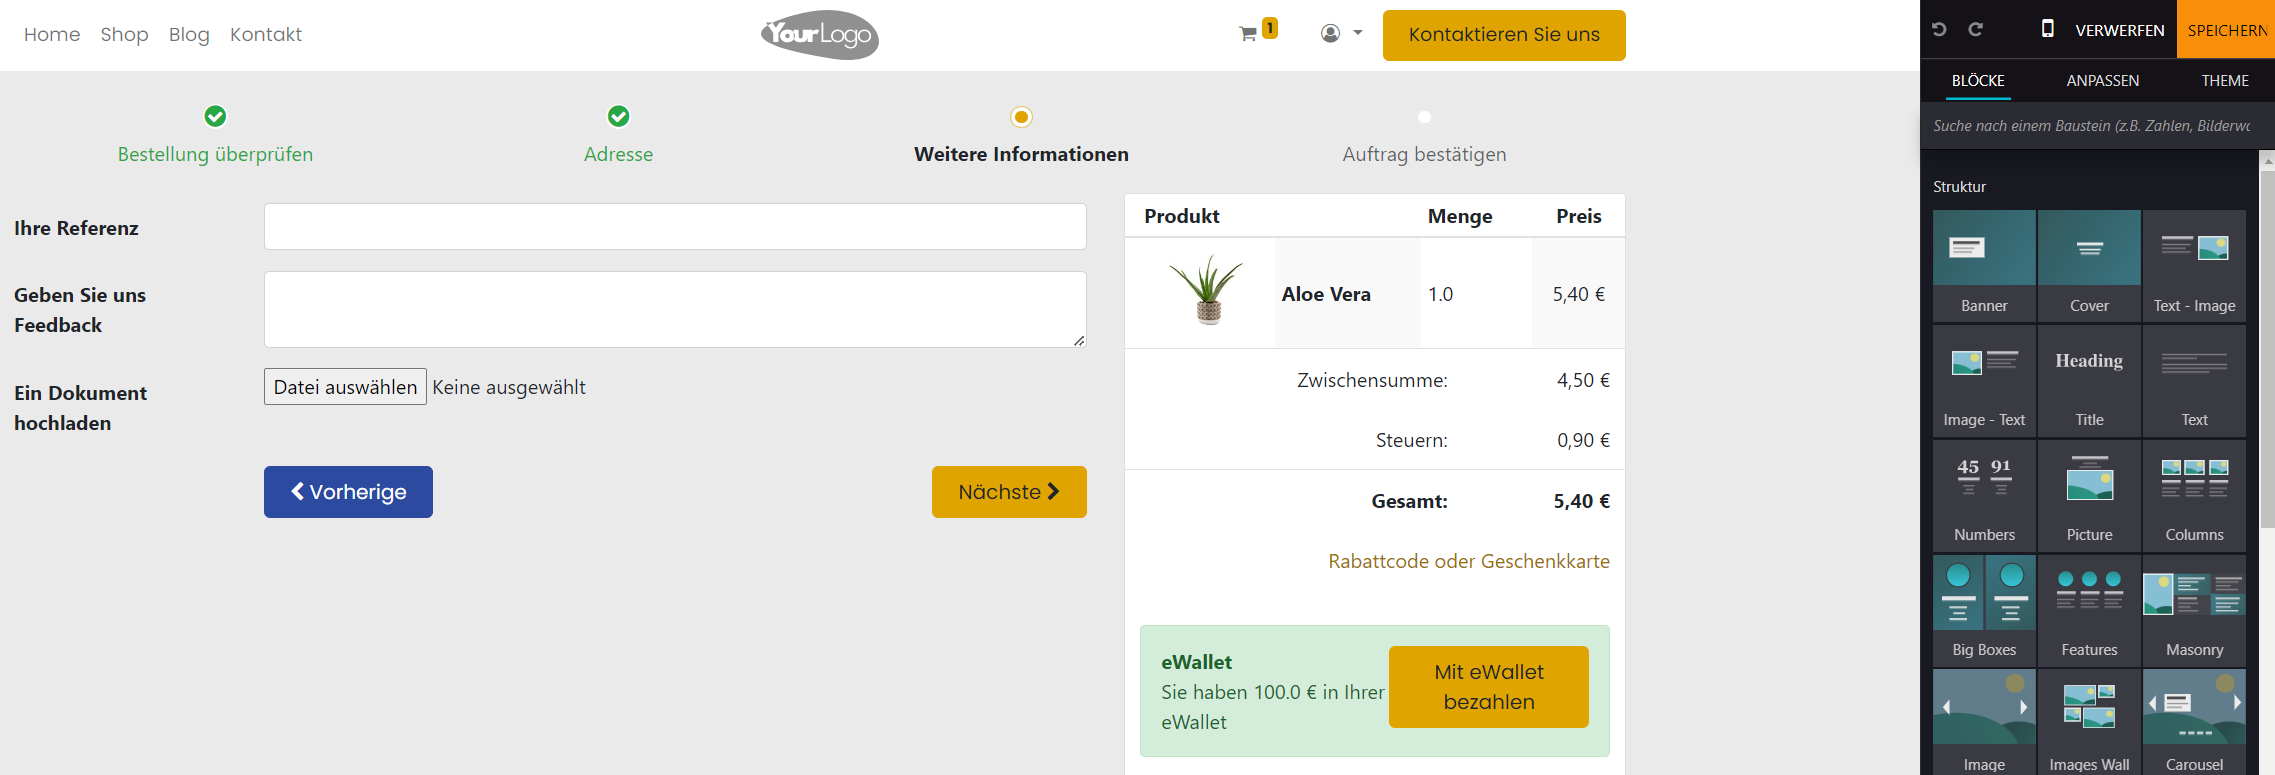Select the Cover building block

[x=2089, y=264]
